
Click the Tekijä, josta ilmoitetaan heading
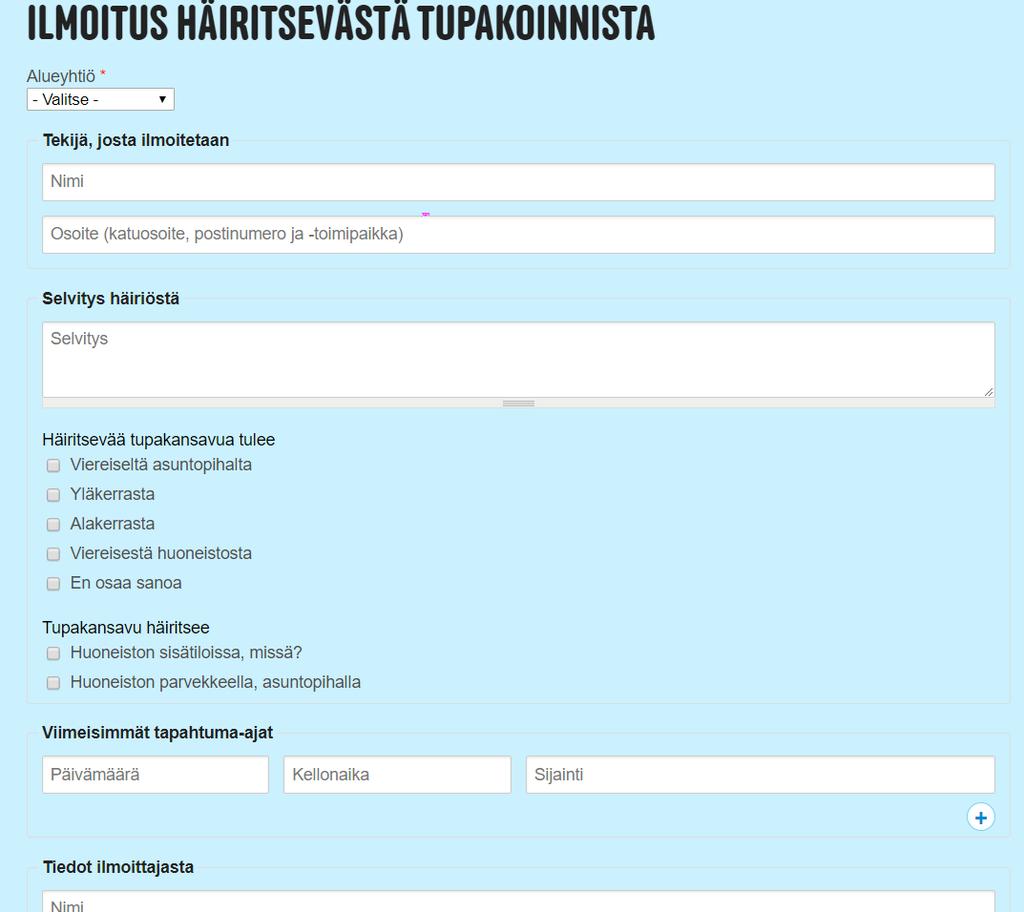tap(136, 140)
